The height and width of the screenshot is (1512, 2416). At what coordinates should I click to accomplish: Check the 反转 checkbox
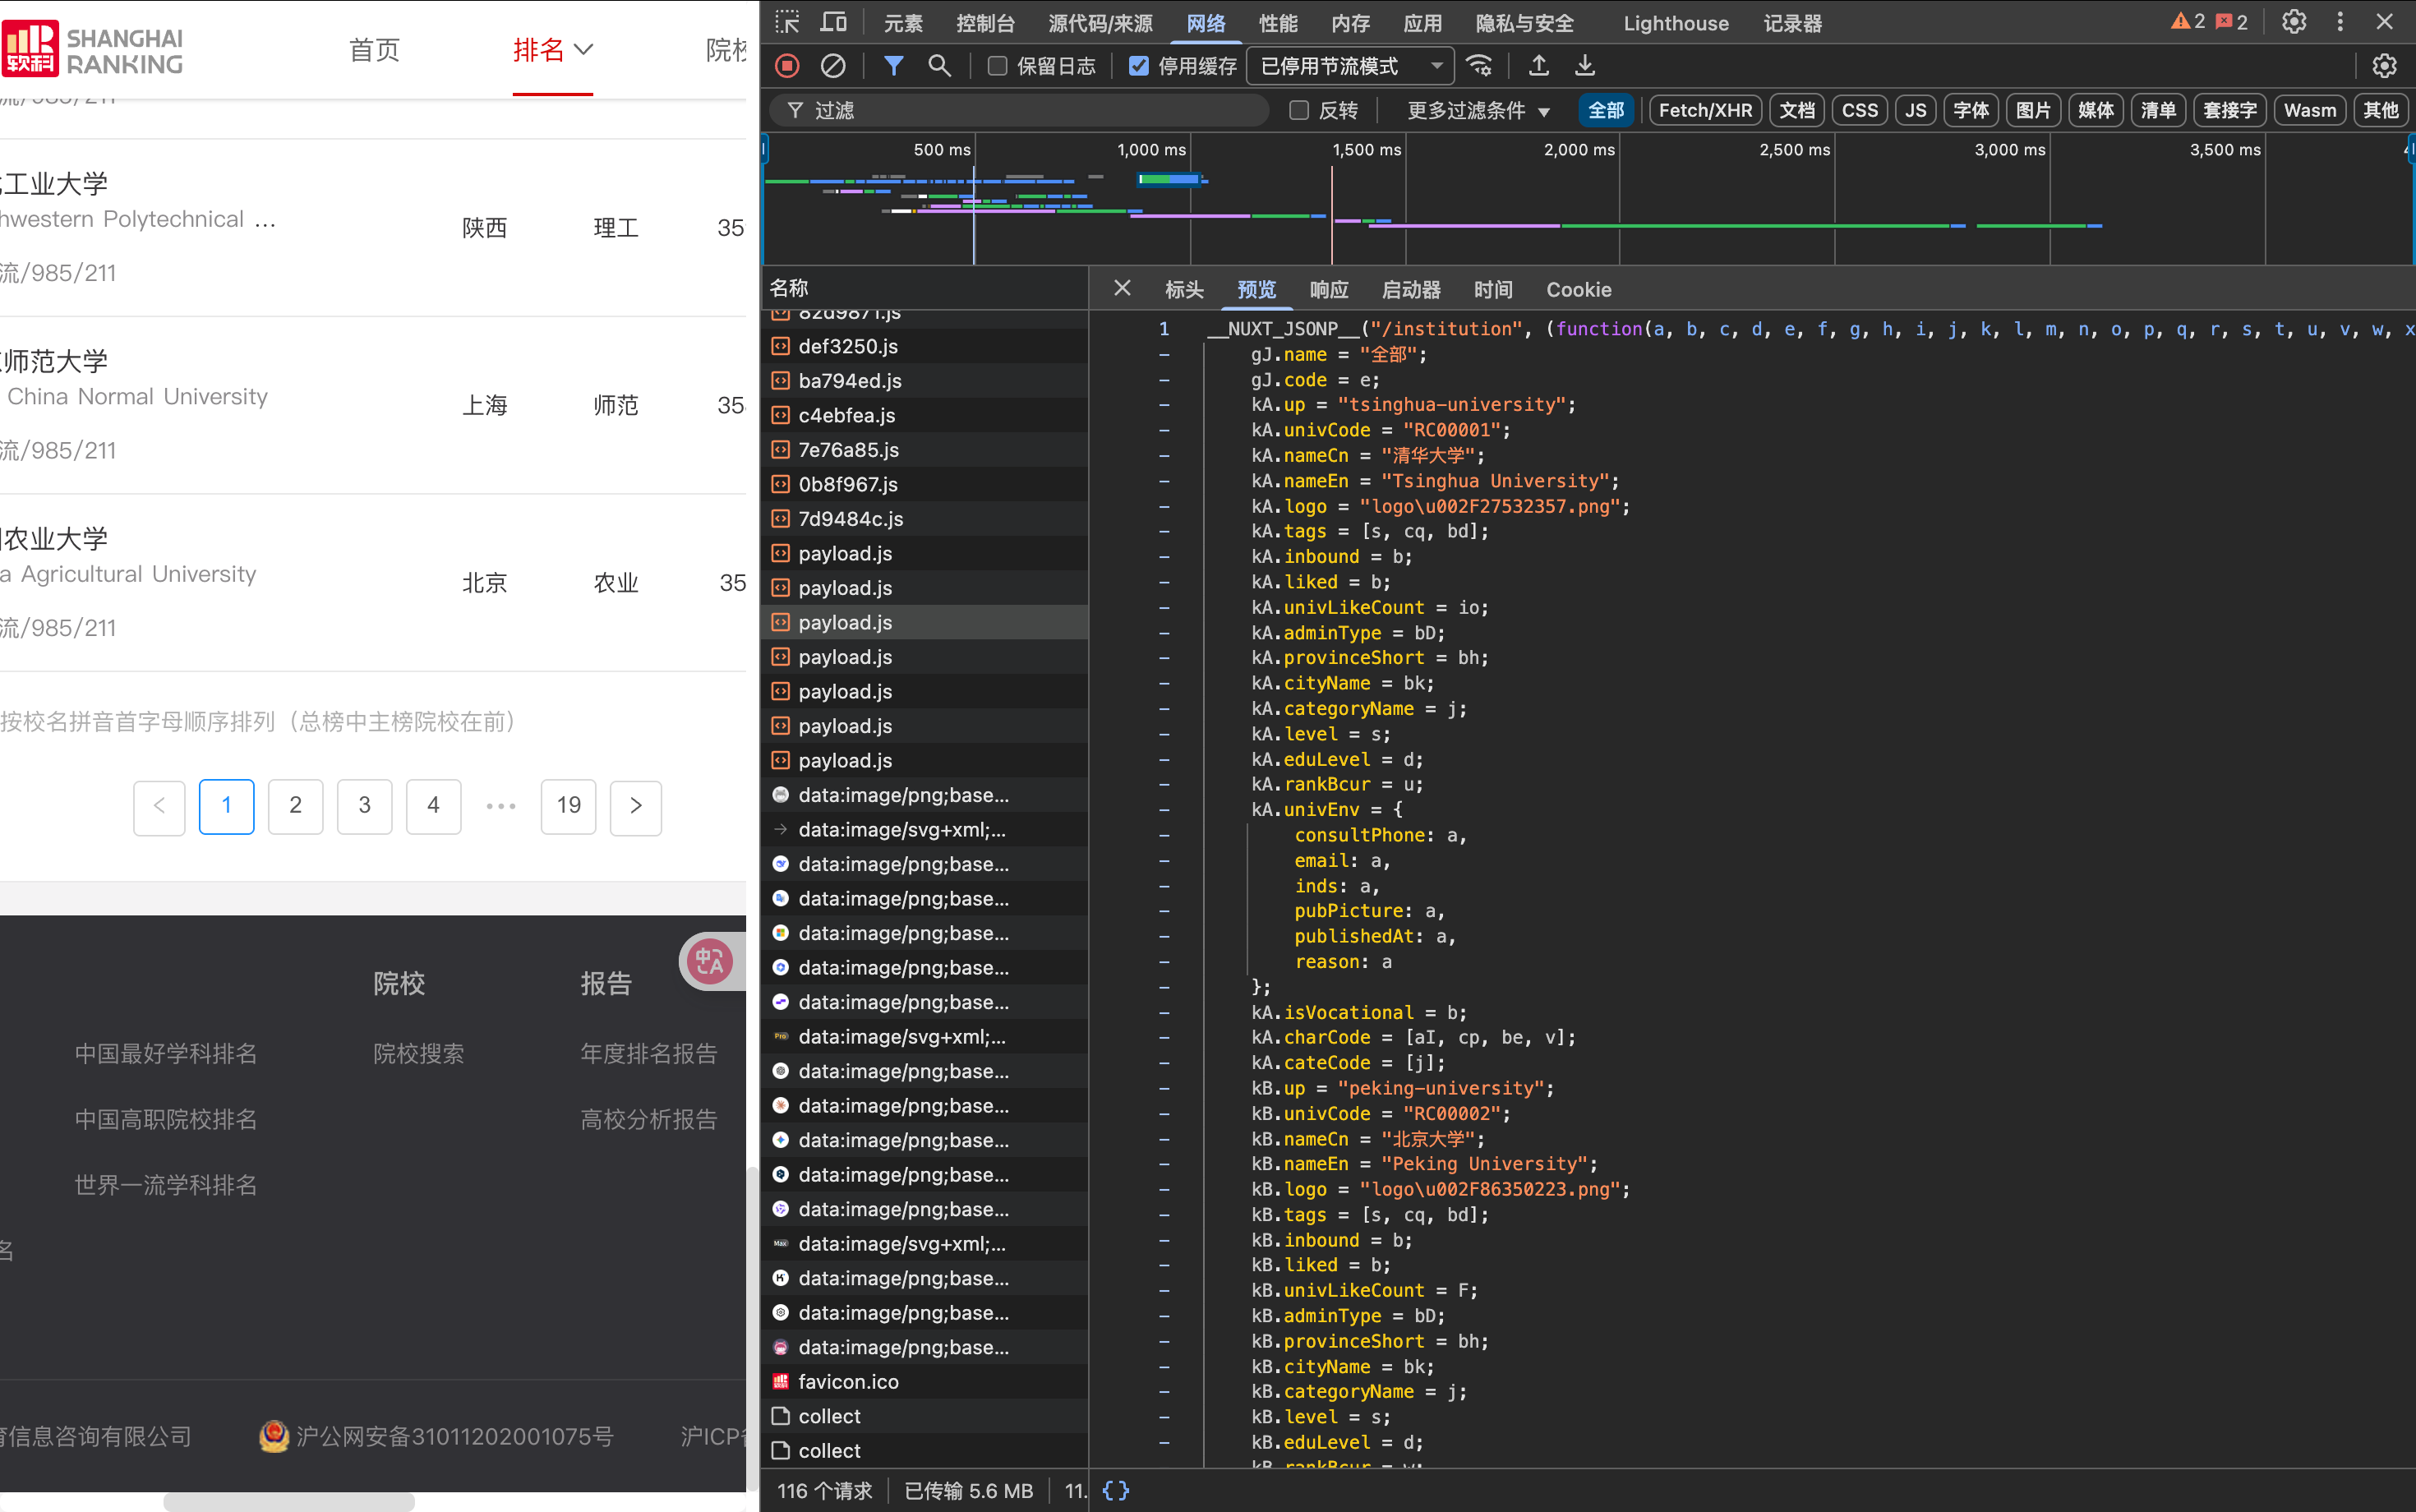point(1299,110)
